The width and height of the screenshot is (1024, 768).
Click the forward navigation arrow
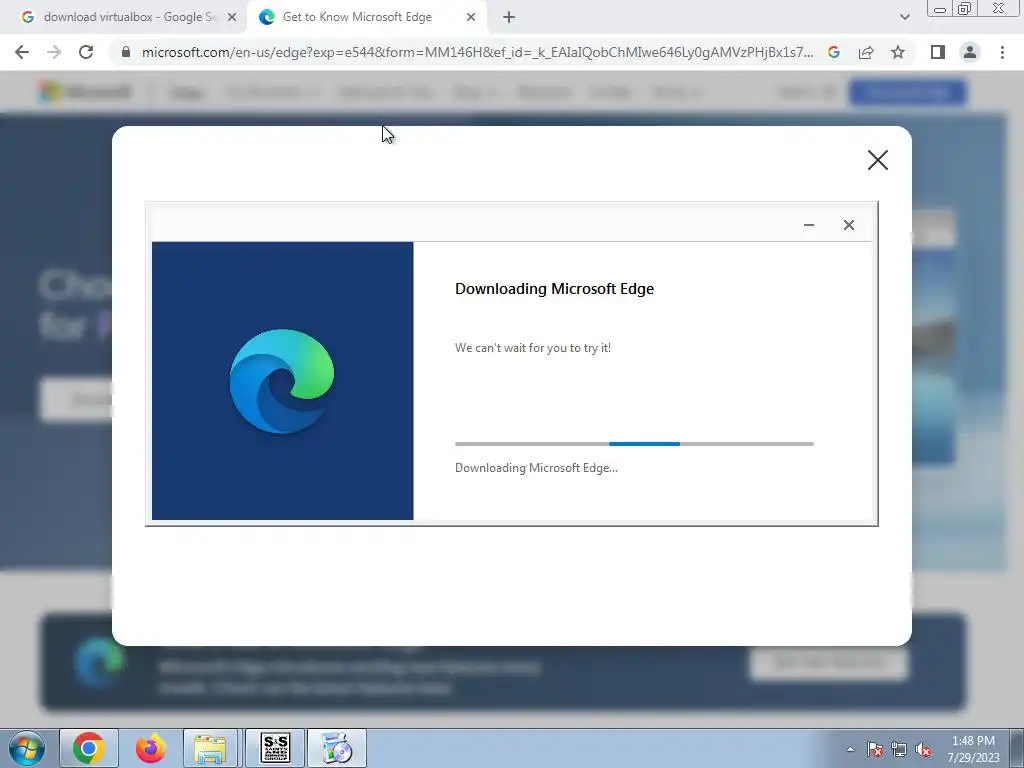click(54, 52)
